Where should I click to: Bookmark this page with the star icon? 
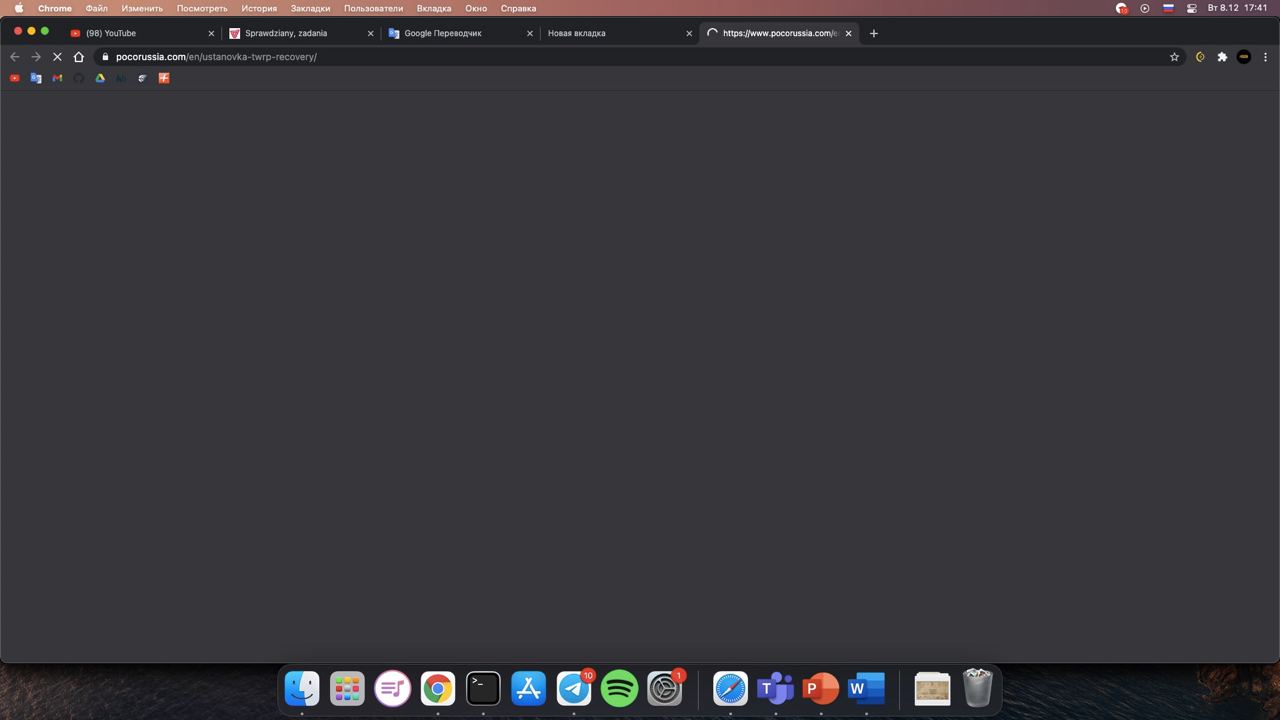[x=1174, y=57]
